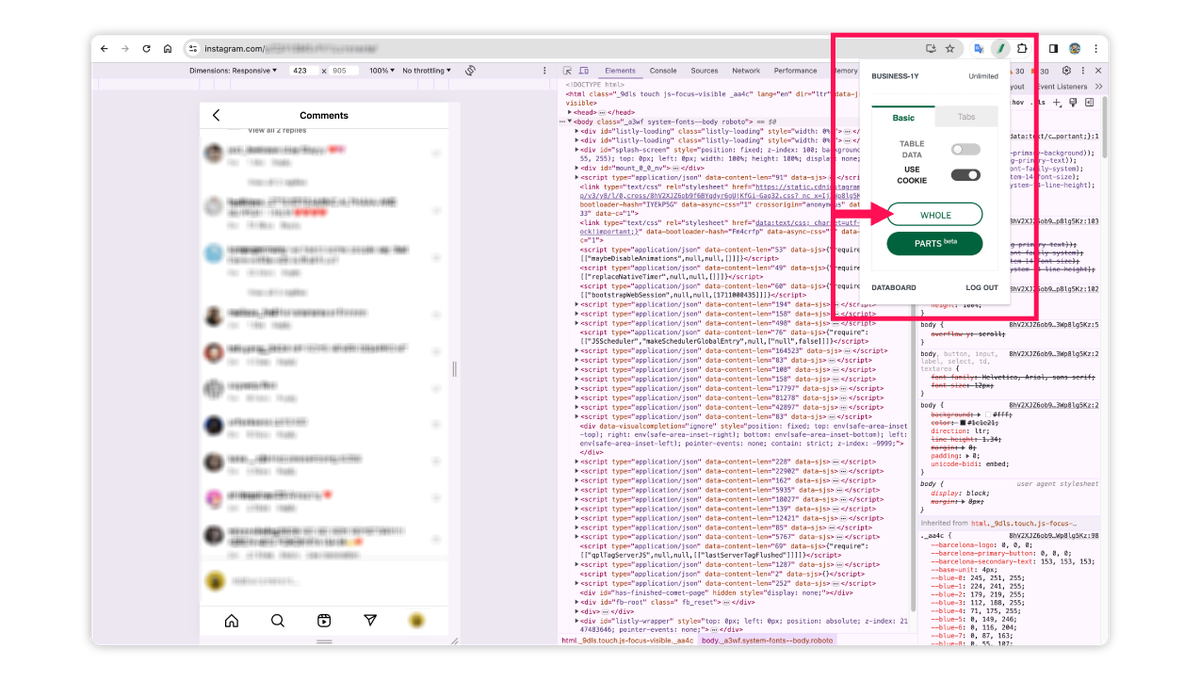Show more Styles pane tabs chevron
This screenshot has width=1200, height=681.
click(x=1098, y=87)
